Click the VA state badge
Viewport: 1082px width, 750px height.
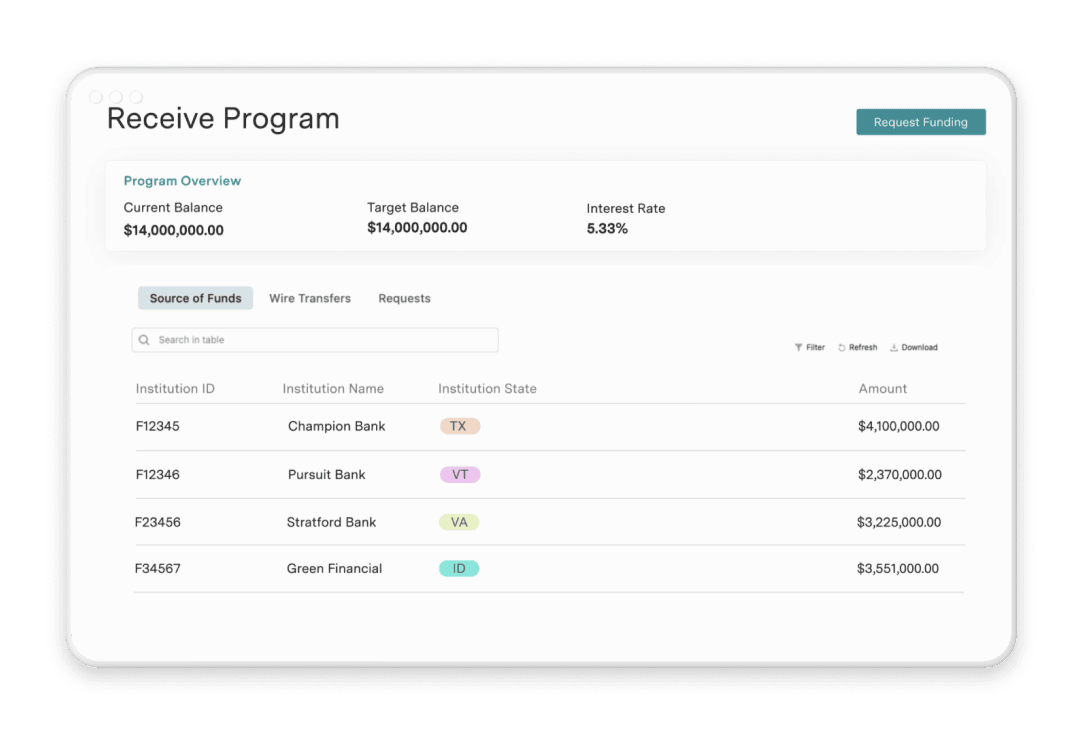[x=459, y=522]
